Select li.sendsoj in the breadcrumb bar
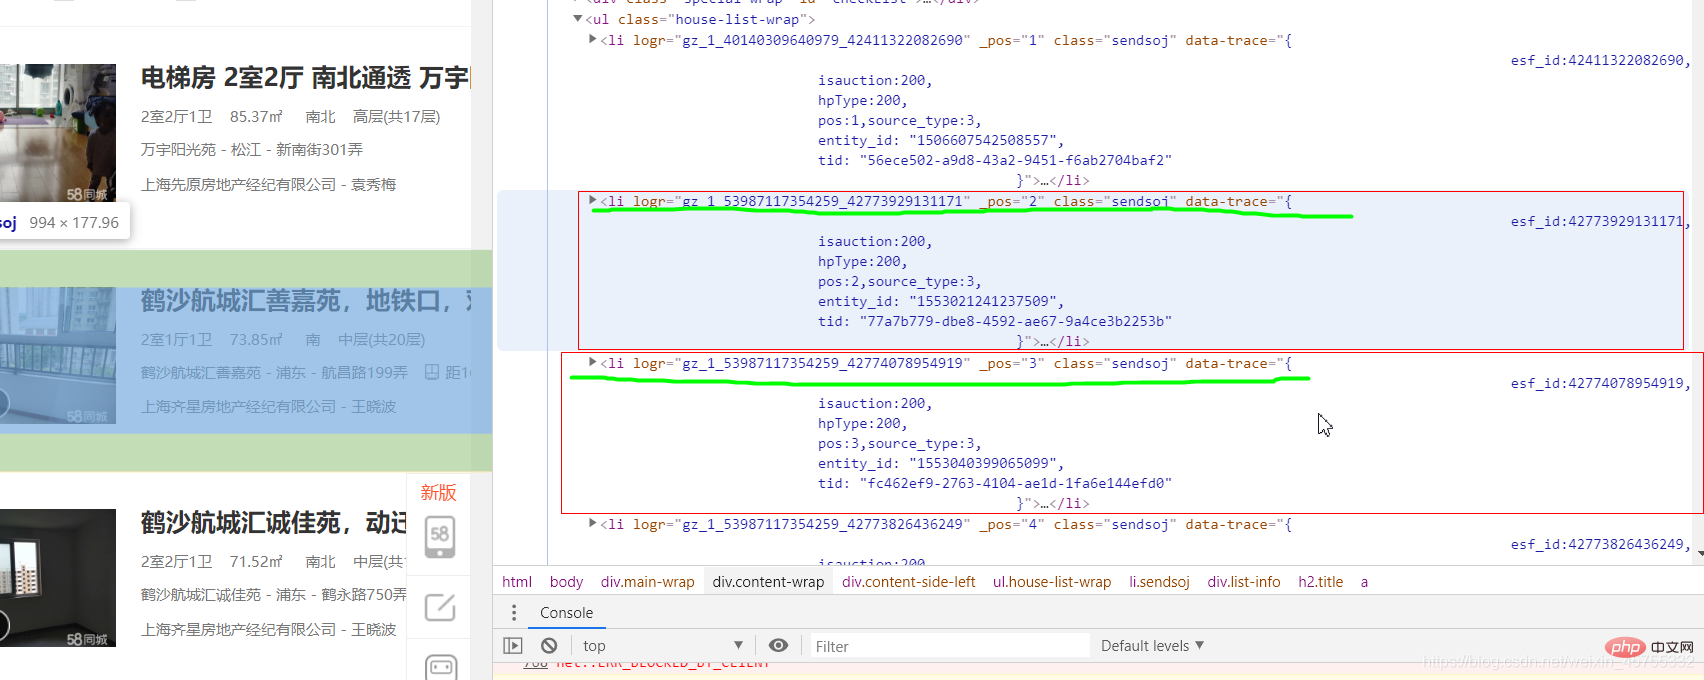Image resolution: width=1704 pixels, height=680 pixels. [1159, 582]
